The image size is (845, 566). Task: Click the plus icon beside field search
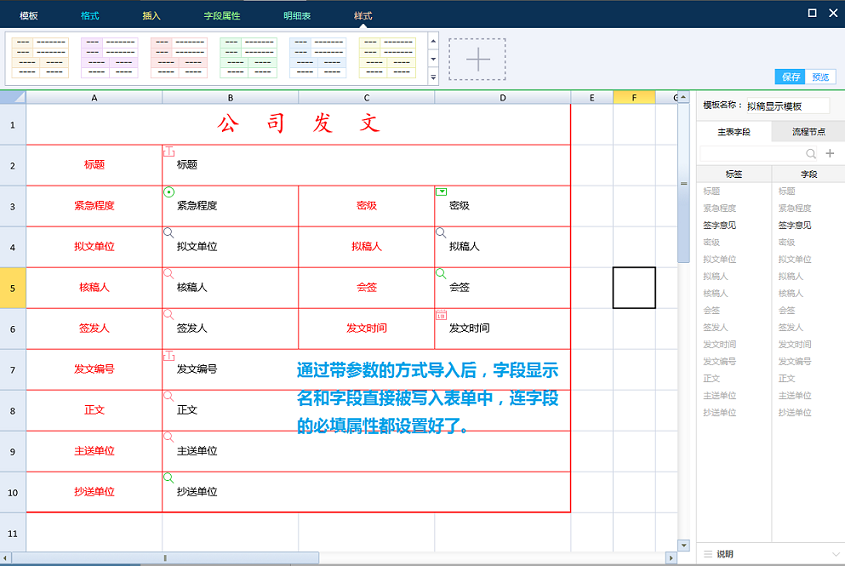point(829,153)
